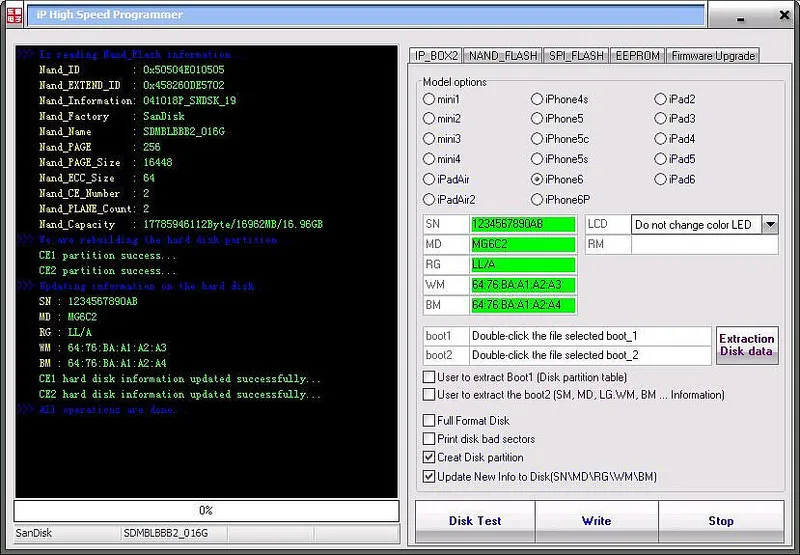Click the BM MAC address field
This screenshot has height=555, width=800.
[523, 305]
